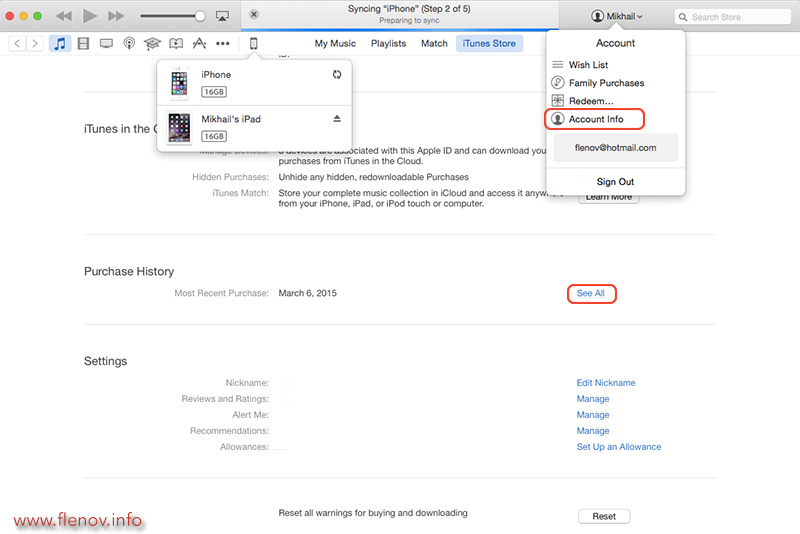Choose Sign Out in Account menu
800x534 pixels.
[x=615, y=182]
